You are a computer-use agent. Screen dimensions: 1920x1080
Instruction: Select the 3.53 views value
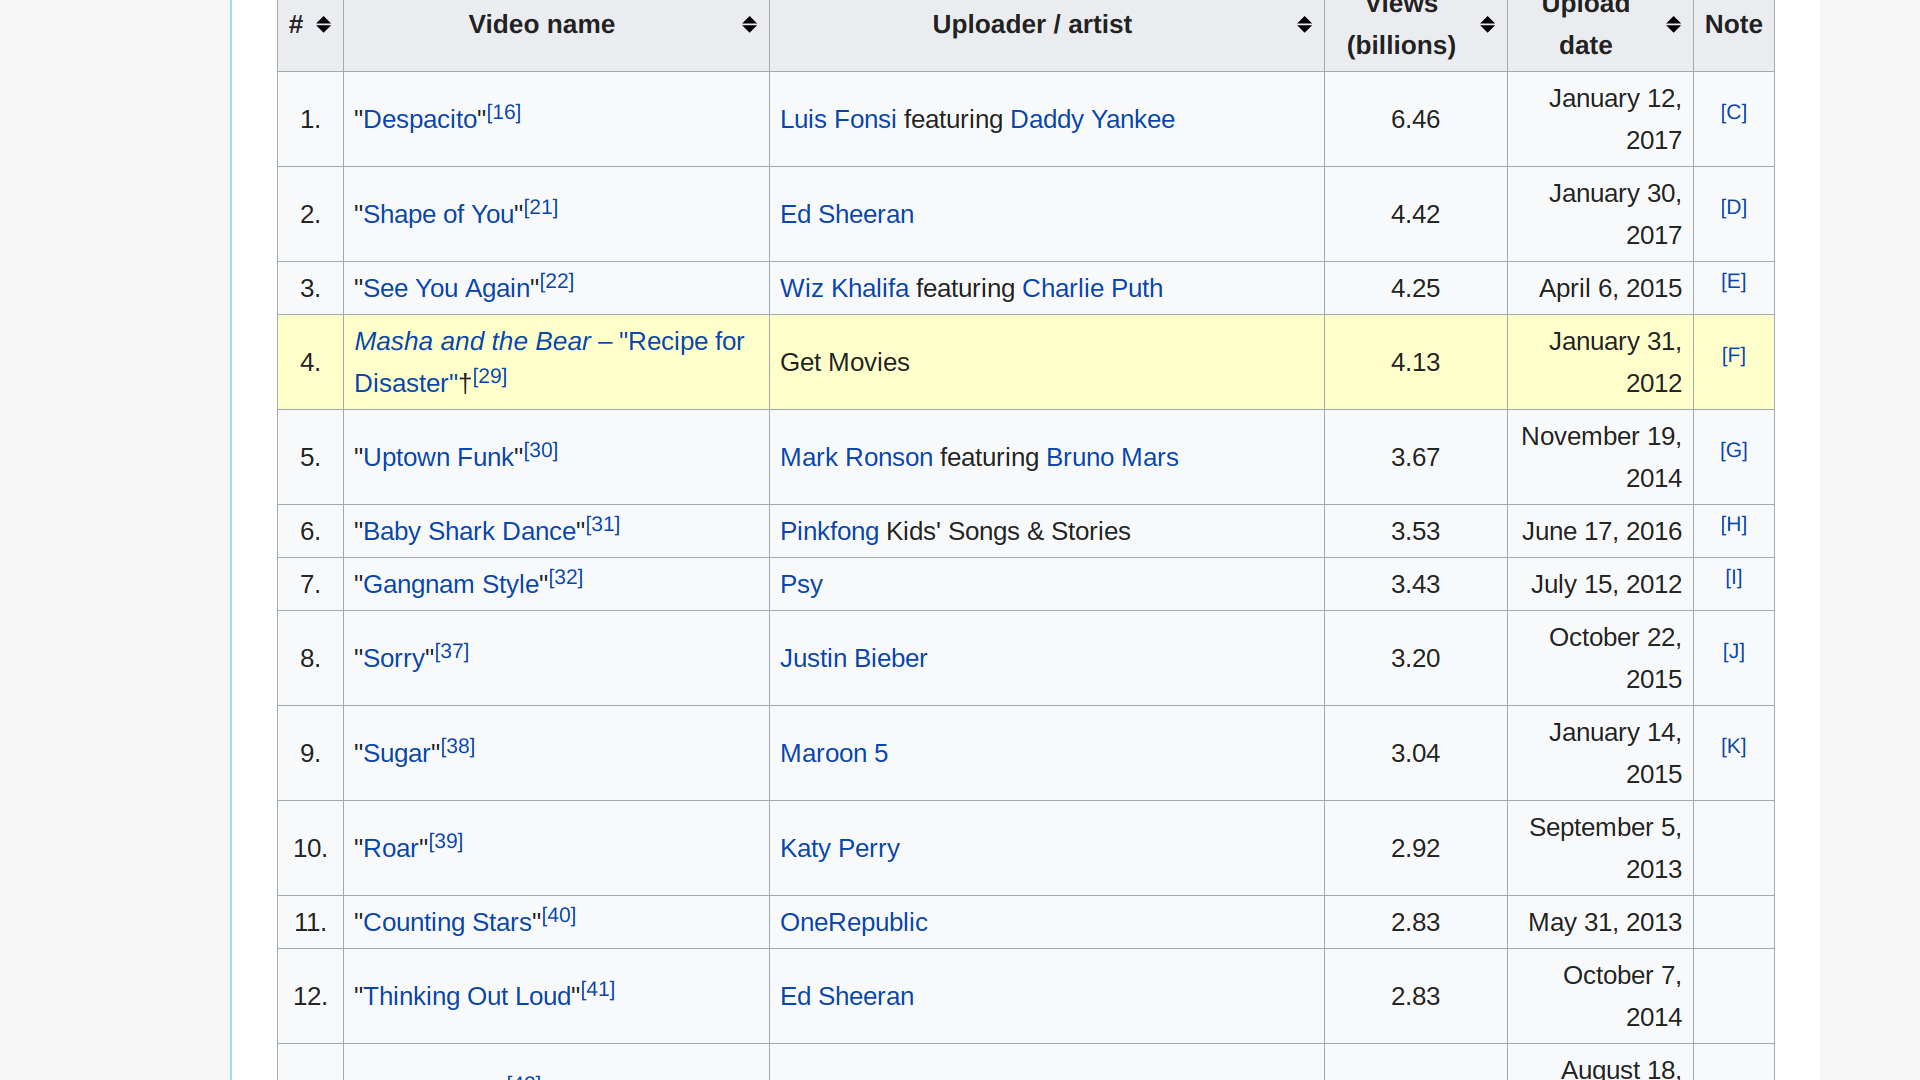[1415, 532]
